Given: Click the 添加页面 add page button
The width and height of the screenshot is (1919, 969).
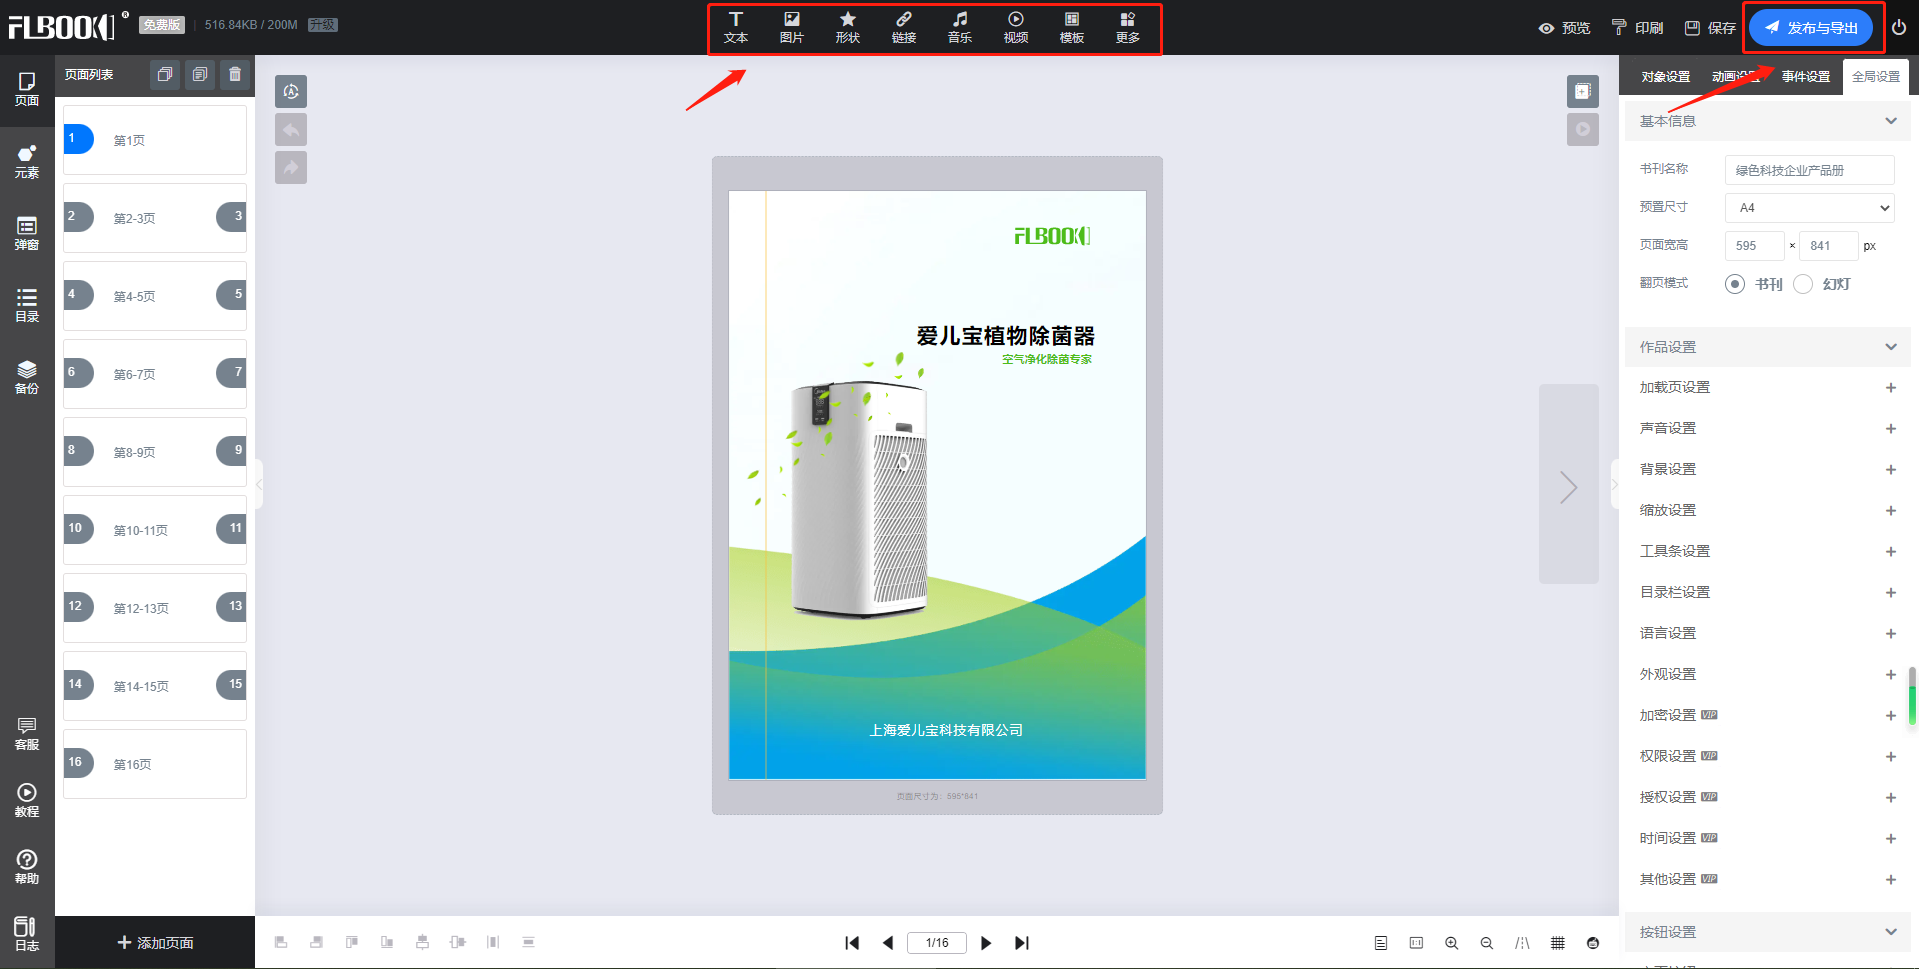Looking at the screenshot, I should click(x=155, y=943).
